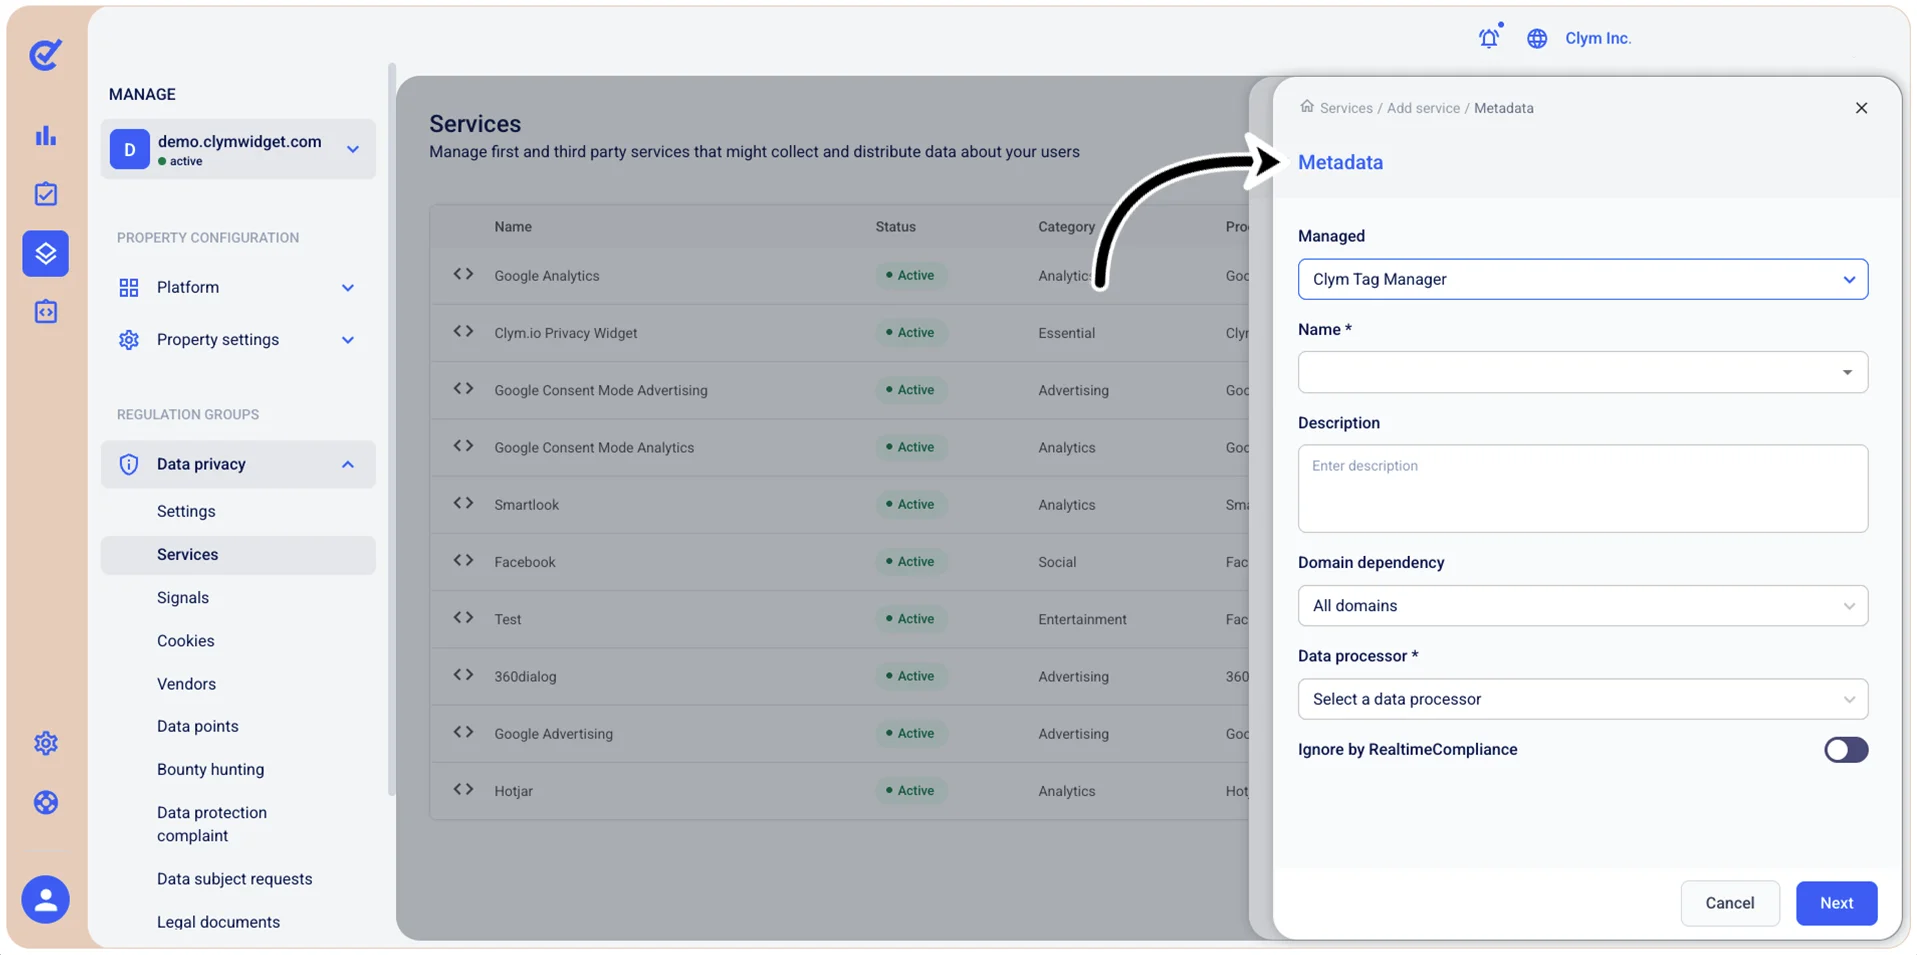
Task: Open the Name dropdown field
Action: tap(1583, 372)
